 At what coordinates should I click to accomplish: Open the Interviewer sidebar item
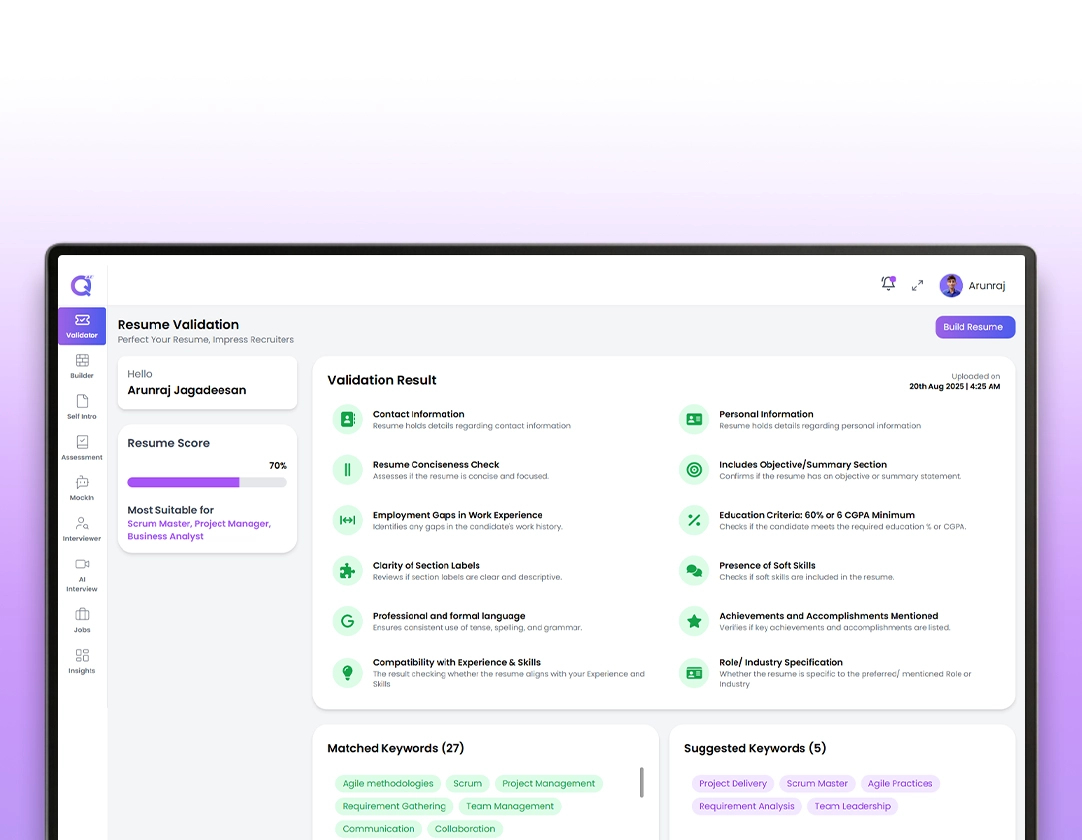tap(82, 529)
